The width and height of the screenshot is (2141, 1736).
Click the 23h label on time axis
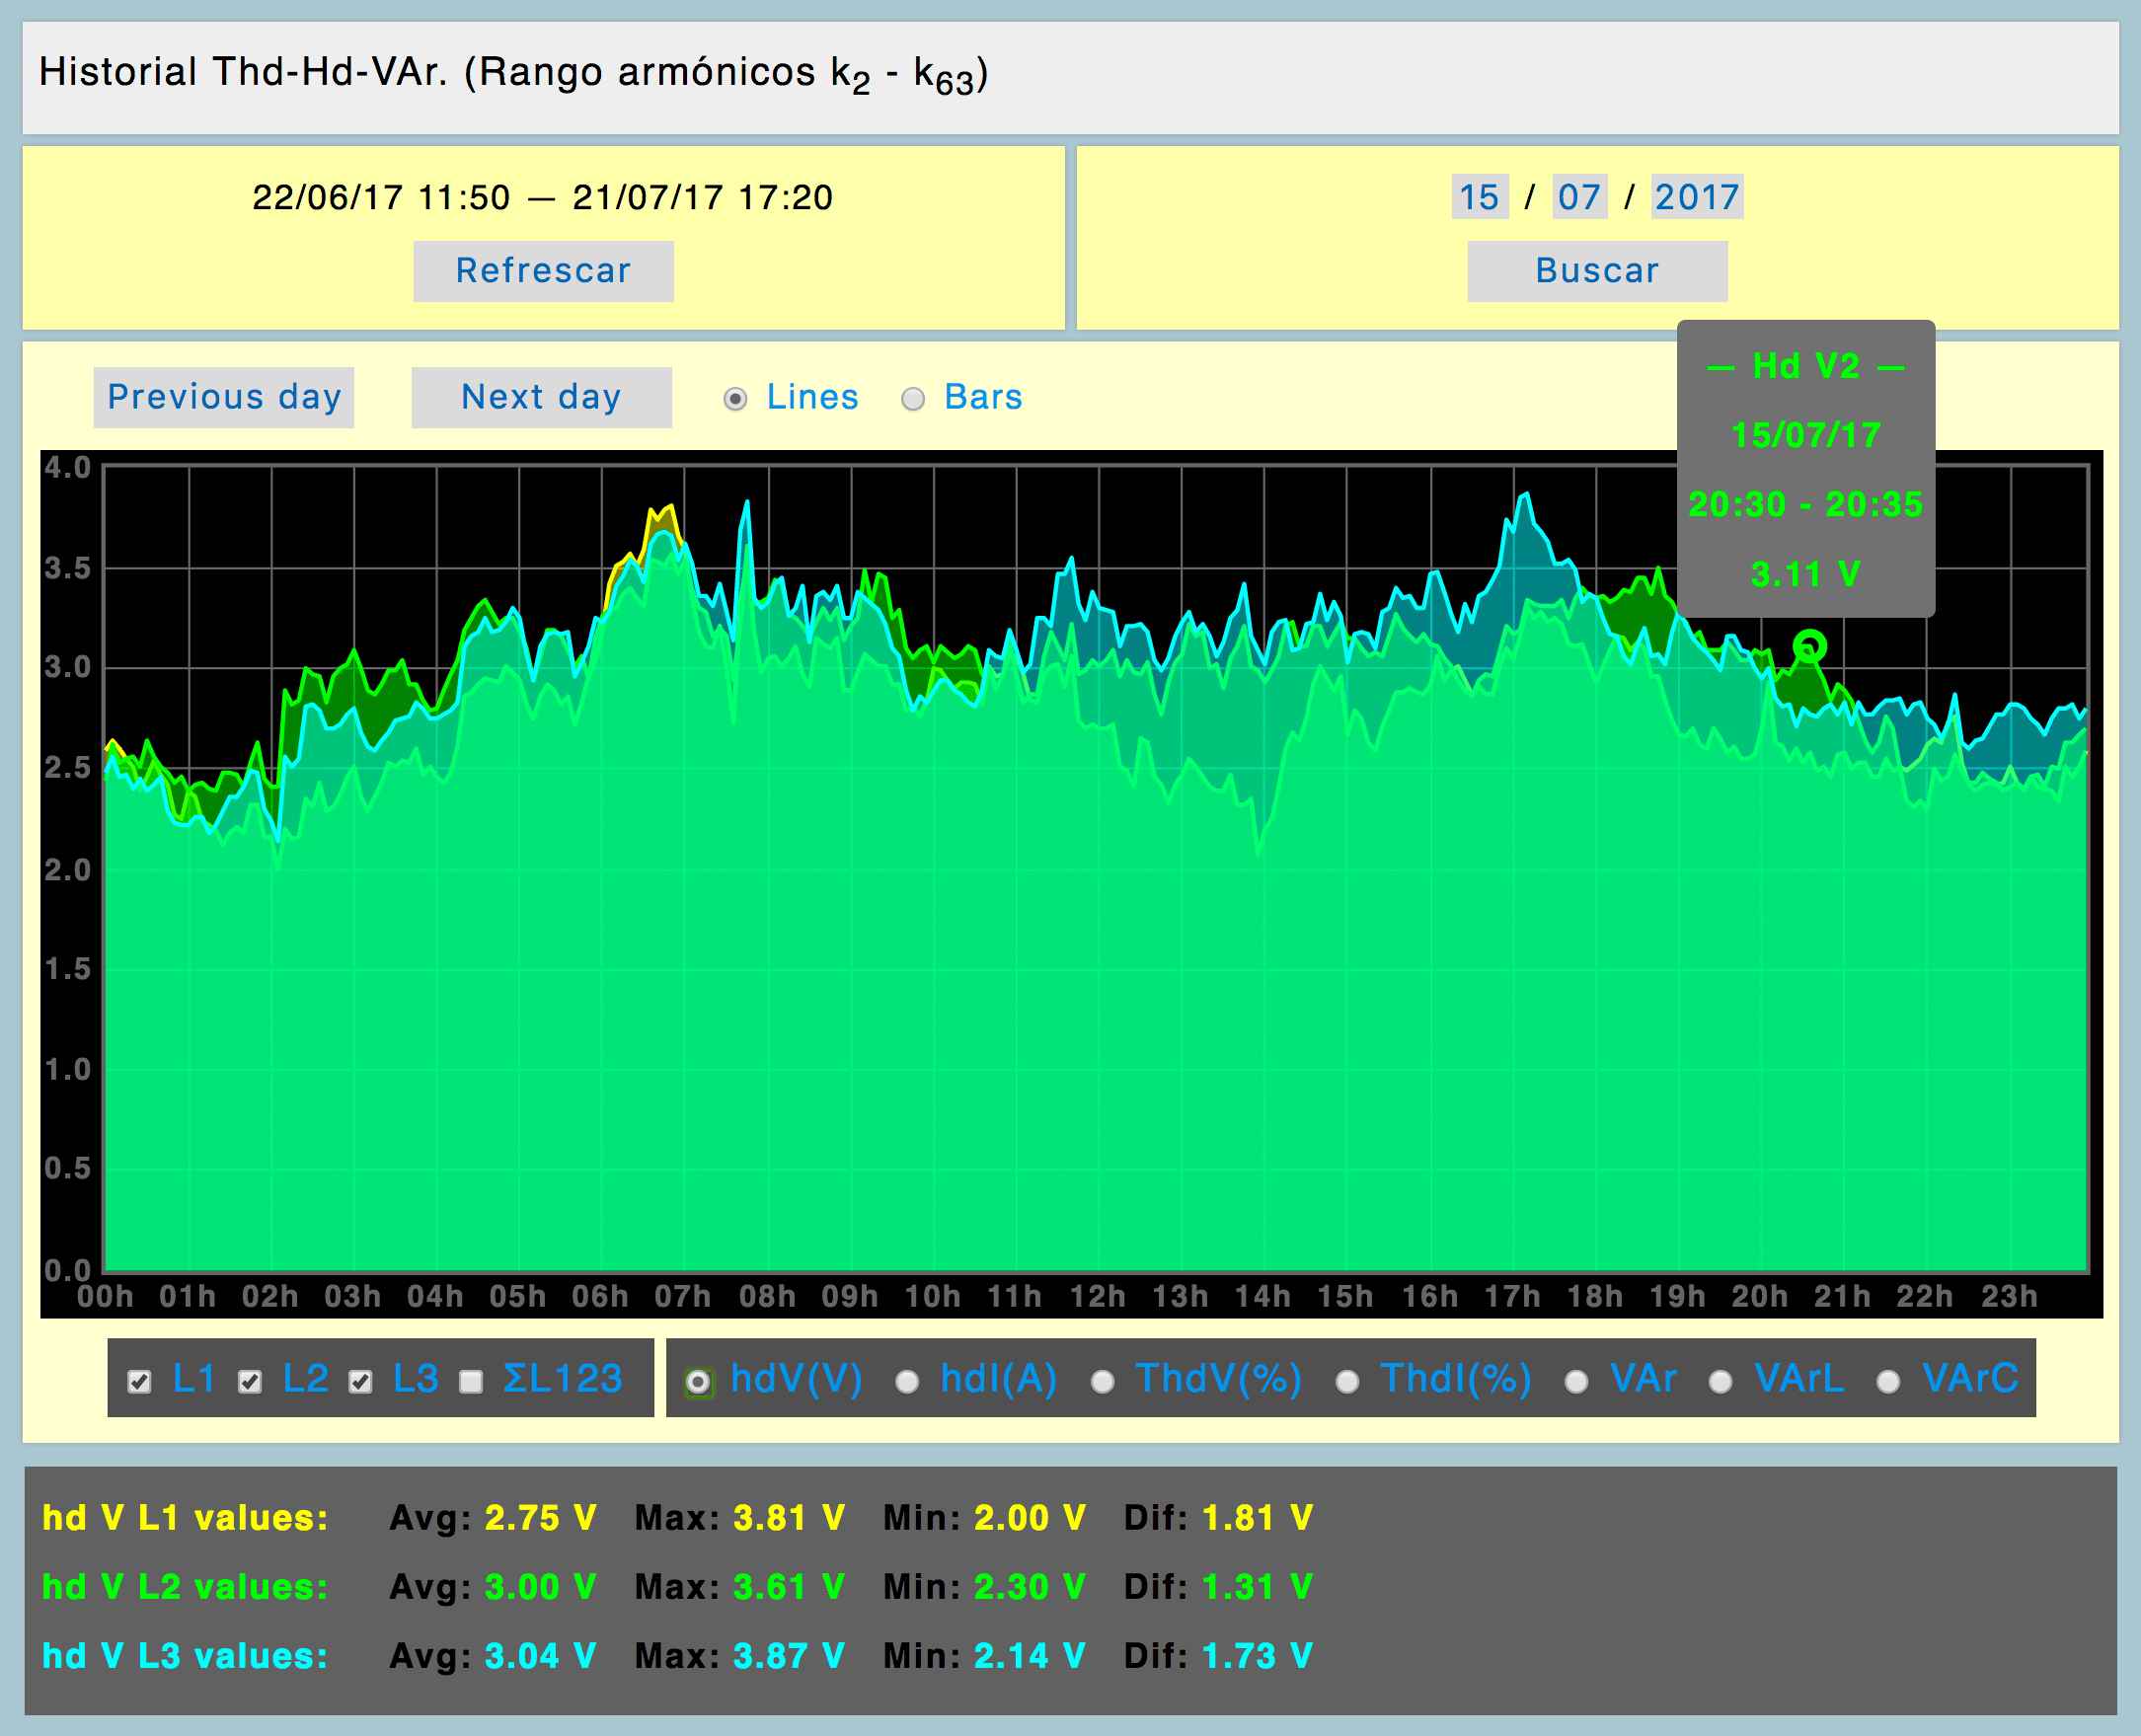[x=2009, y=1297]
